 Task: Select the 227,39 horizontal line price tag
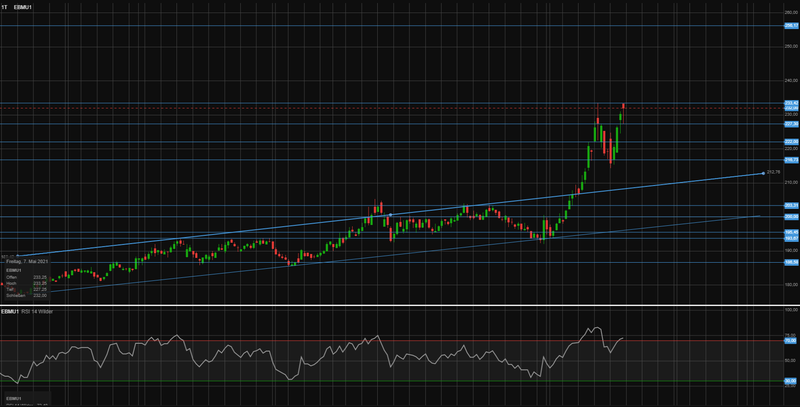(x=790, y=124)
